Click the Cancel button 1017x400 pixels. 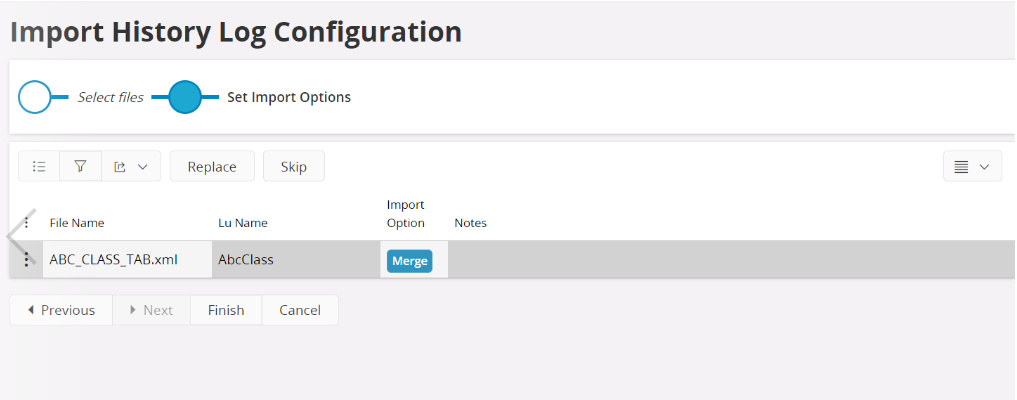point(300,310)
